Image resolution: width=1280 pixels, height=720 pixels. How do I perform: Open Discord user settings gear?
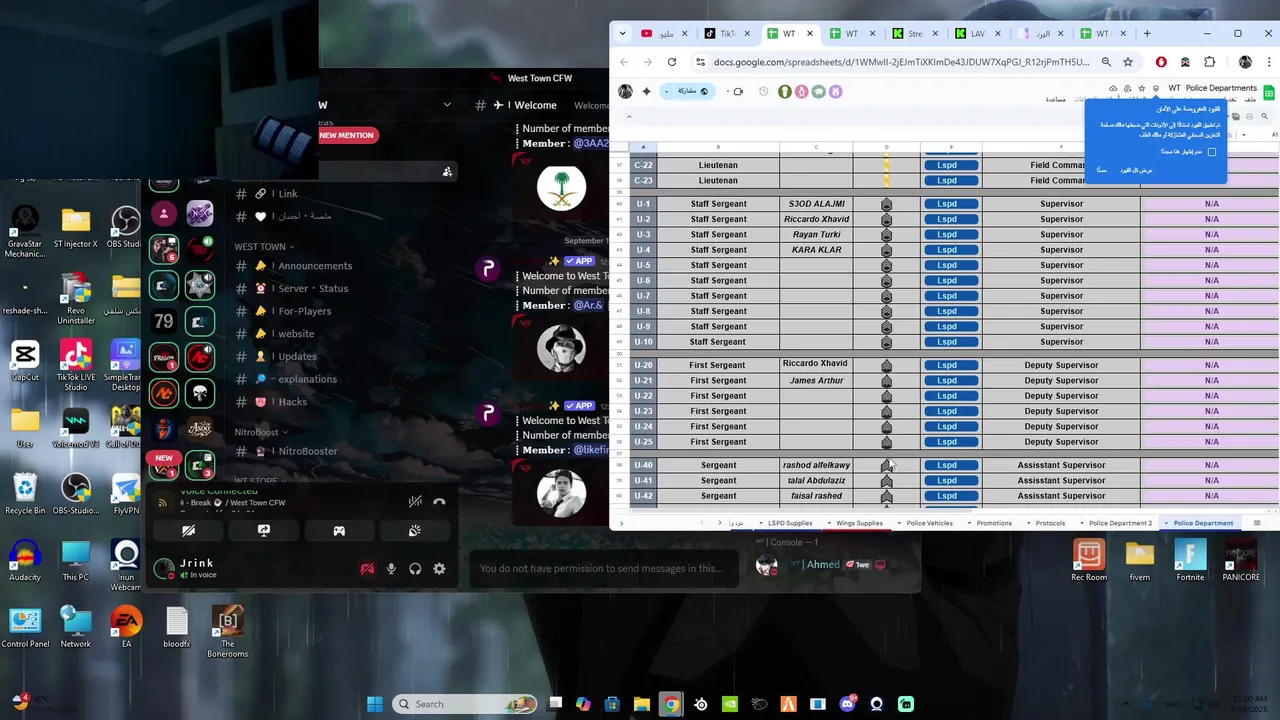(439, 569)
